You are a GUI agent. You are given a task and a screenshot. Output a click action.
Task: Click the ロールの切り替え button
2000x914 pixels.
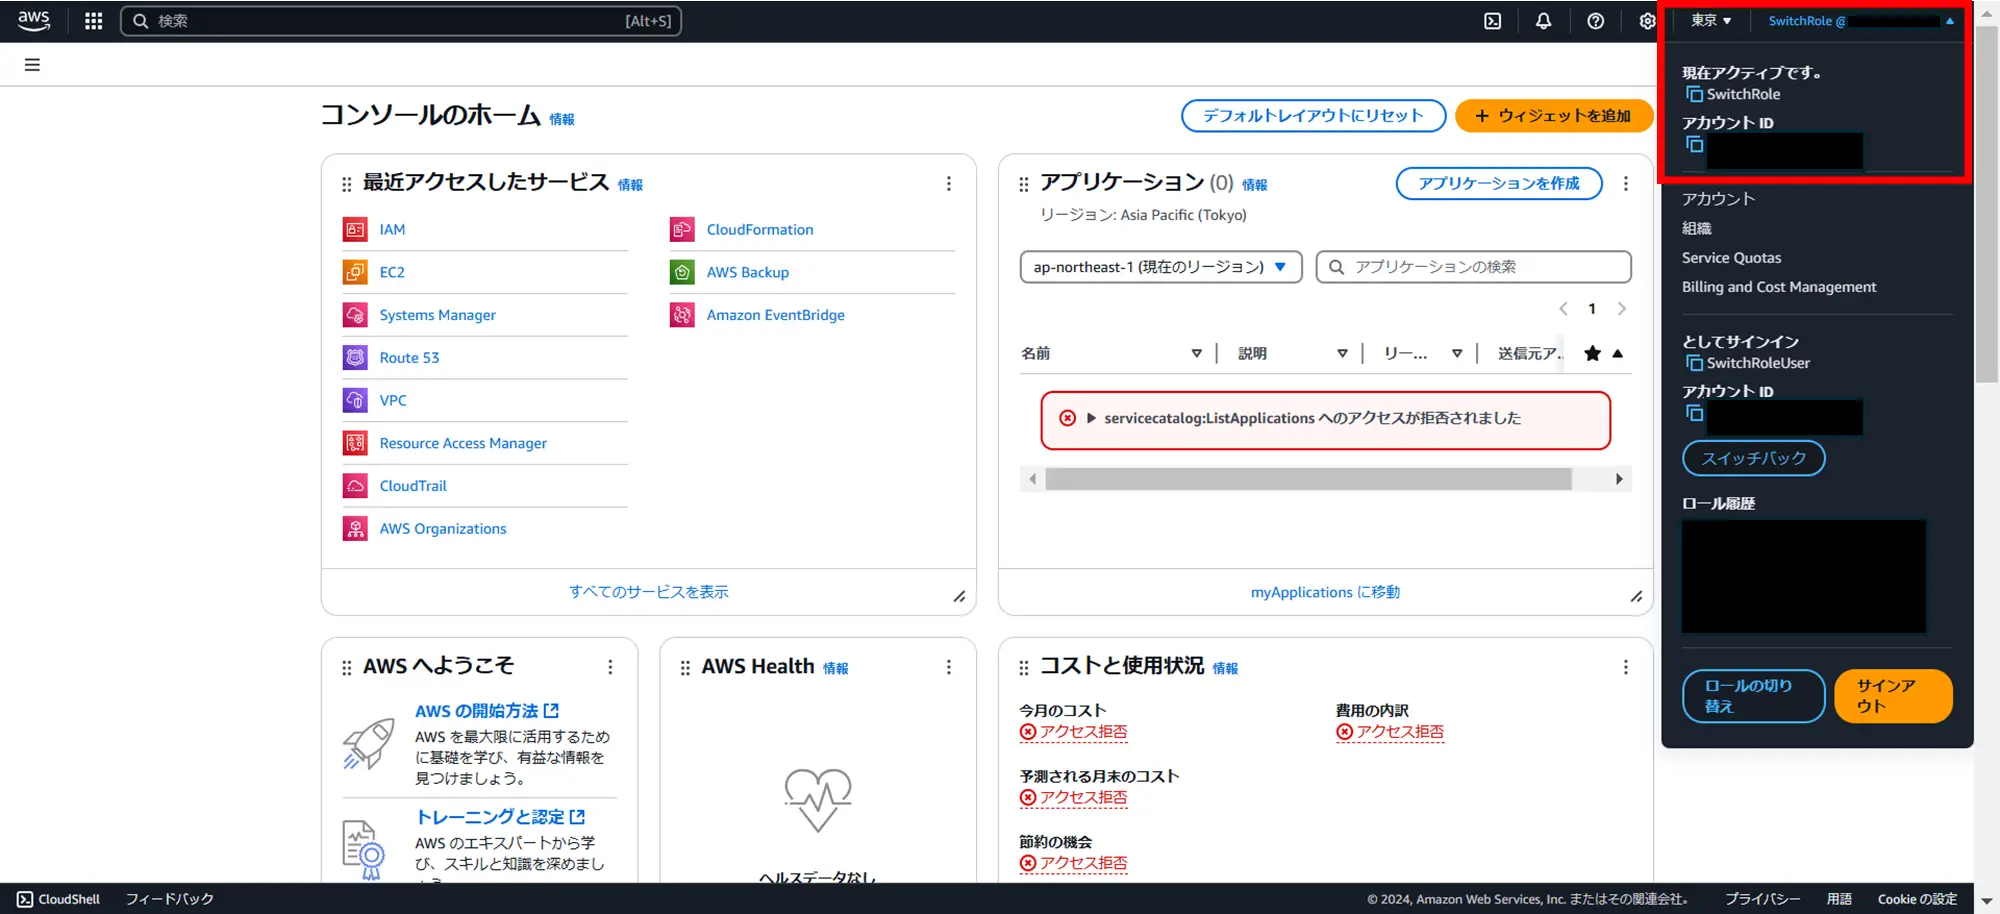pos(1754,696)
